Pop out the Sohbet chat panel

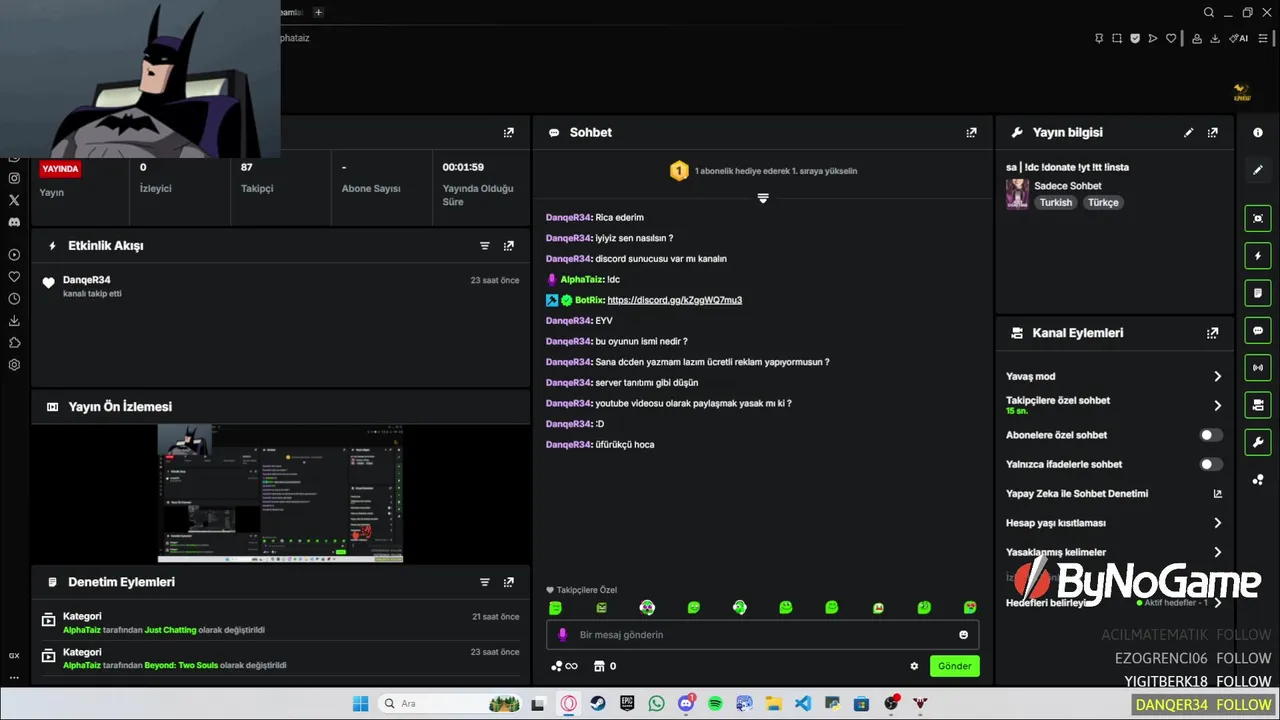click(971, 132)
